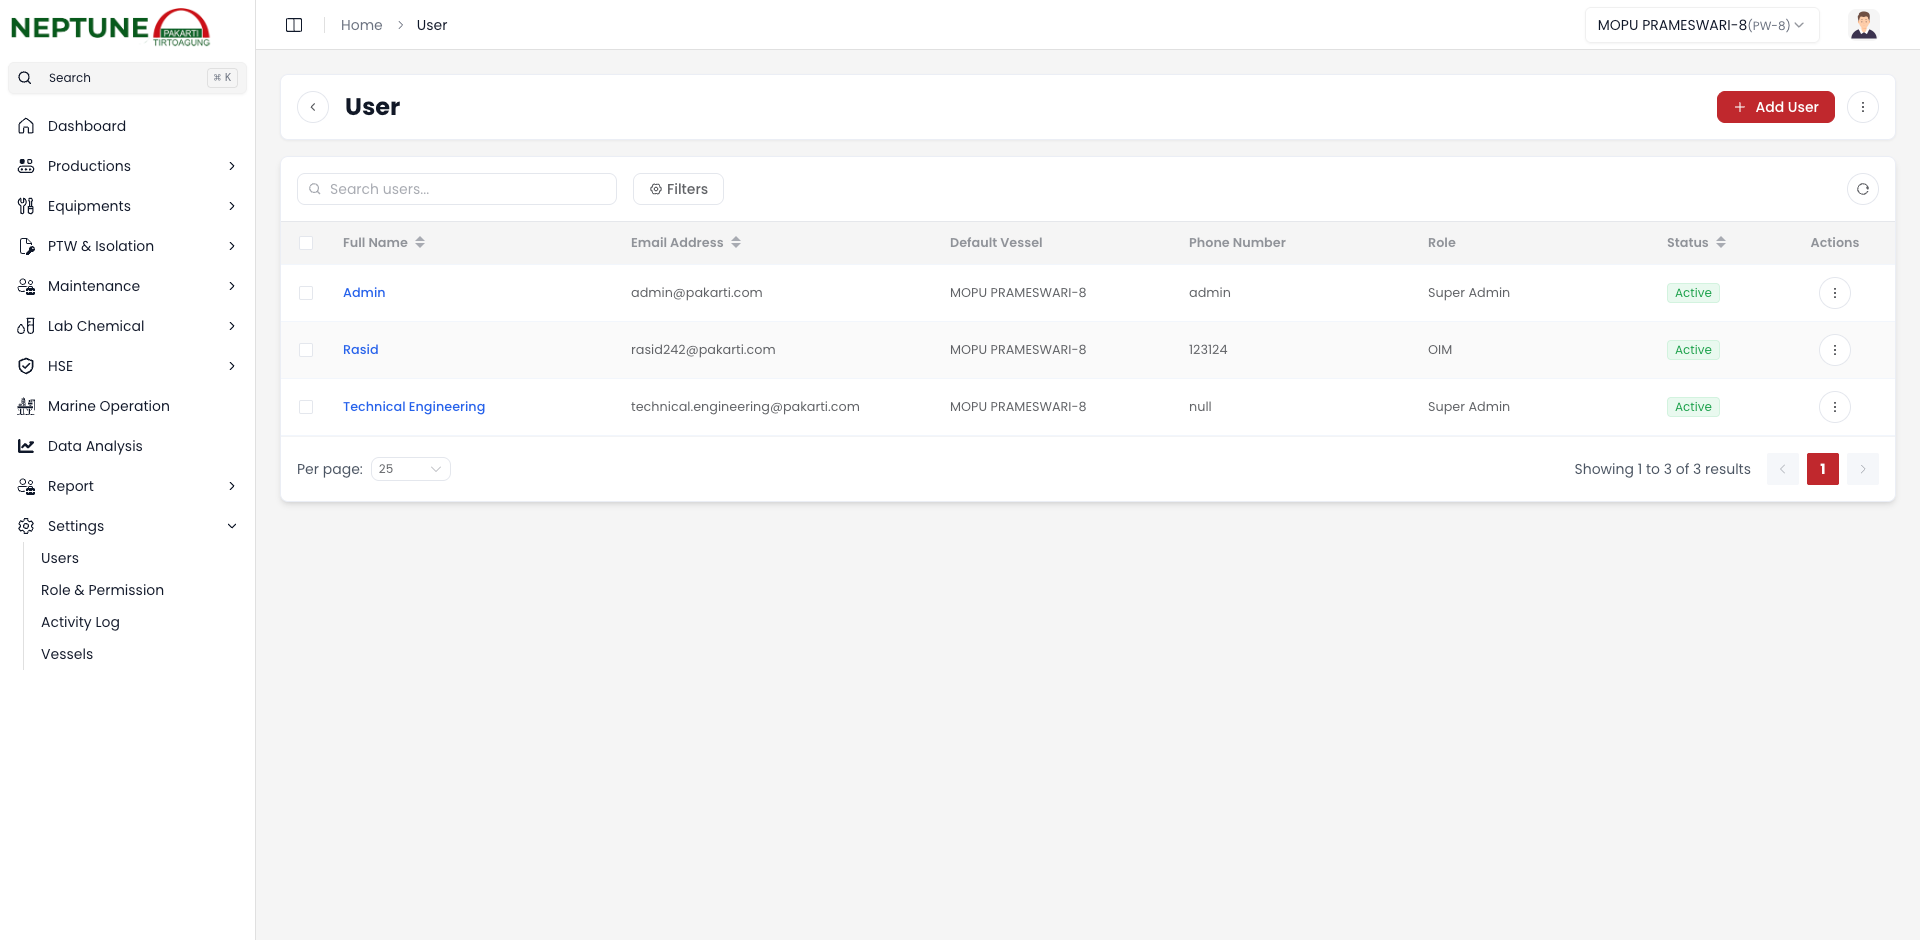Image resolution: width=1920 pixels, height=940 pixels.
Task: Open the more options menu beside Add User
Action: [x=1862, y=107]
